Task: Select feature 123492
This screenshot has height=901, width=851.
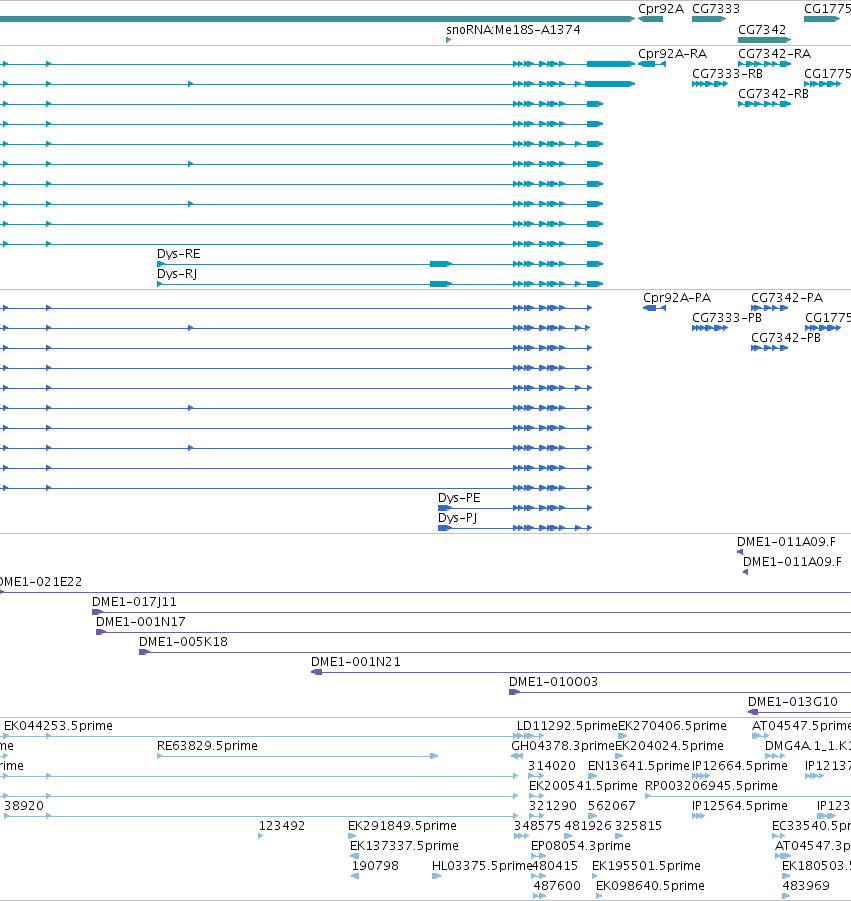Action: point(261,836)
